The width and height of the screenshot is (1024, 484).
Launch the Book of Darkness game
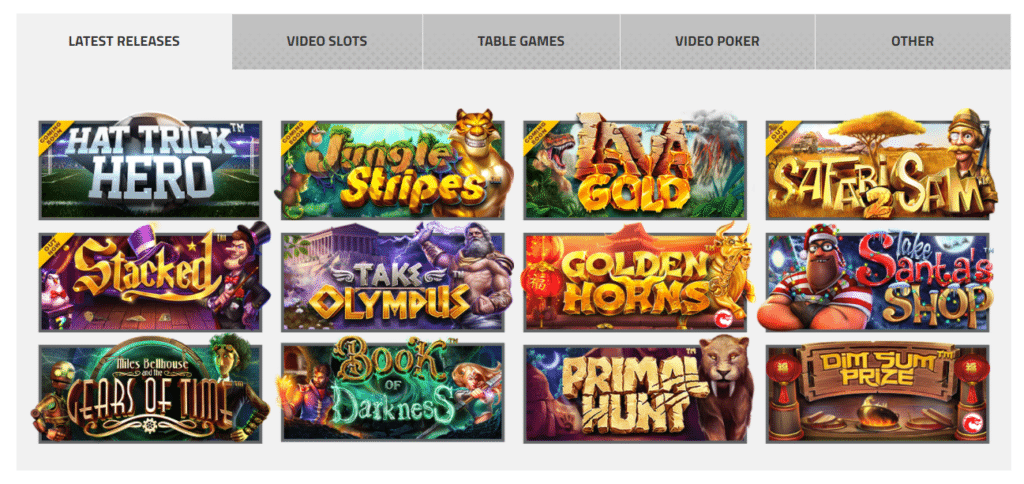click(x=392, y=393)
